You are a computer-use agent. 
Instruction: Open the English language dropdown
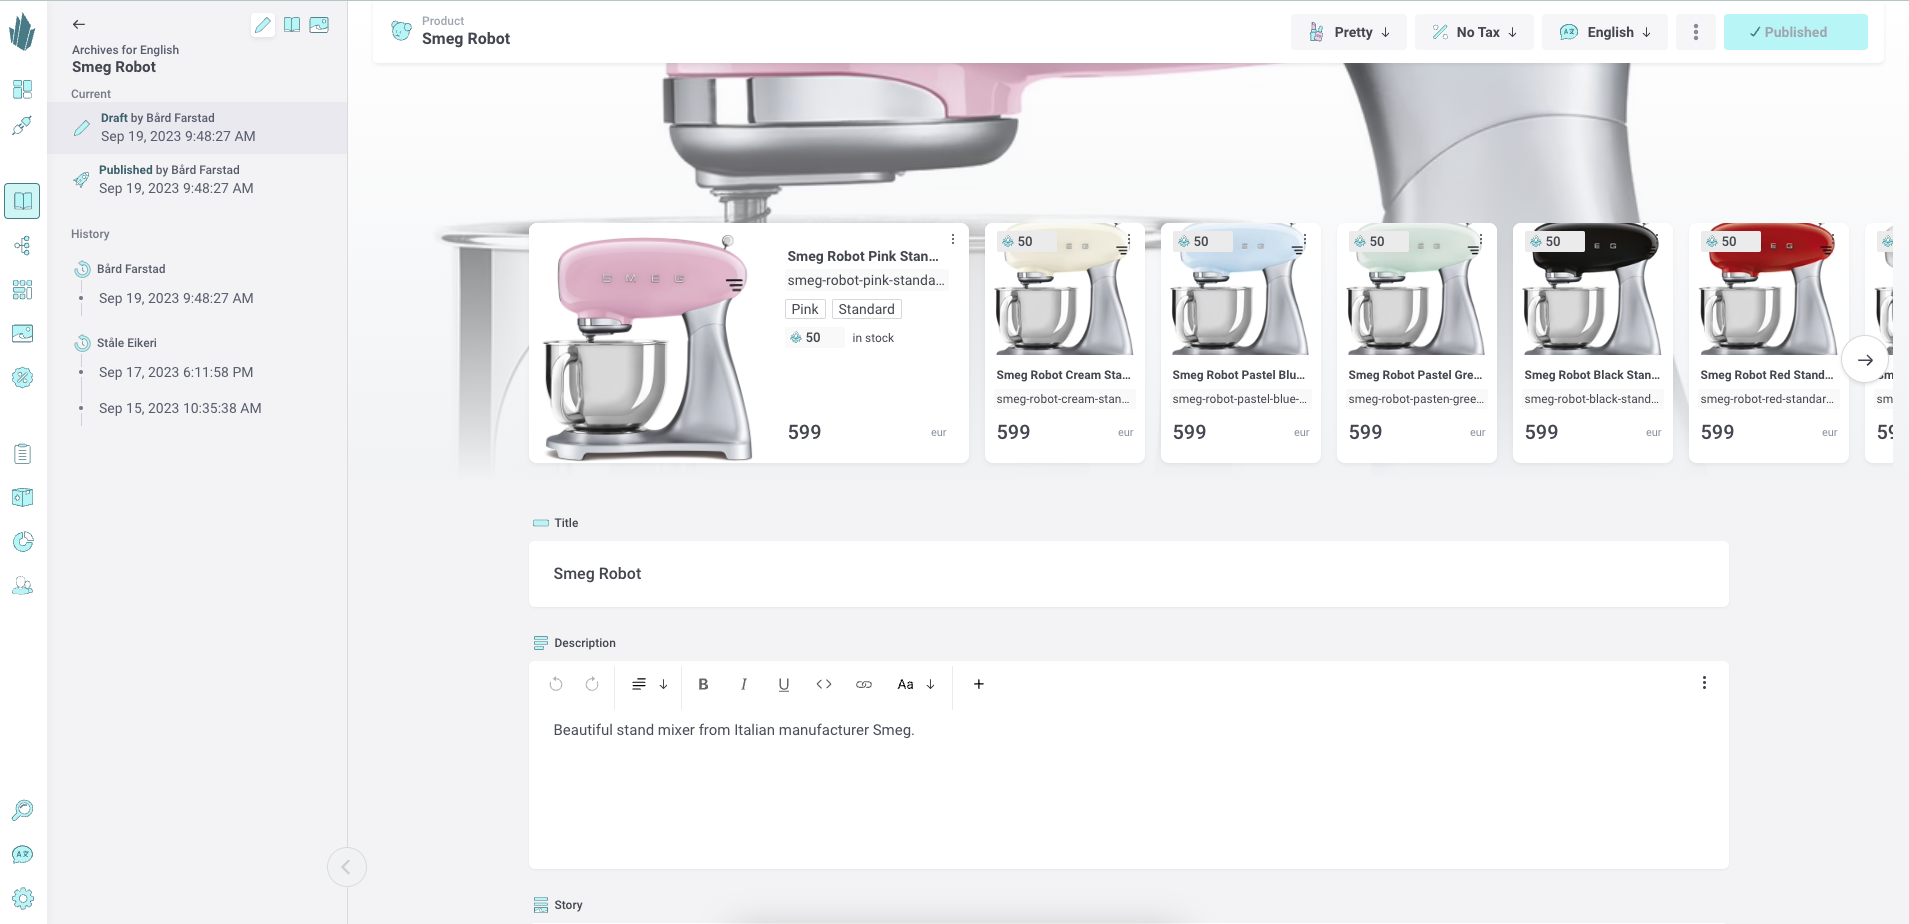pos(1605,32)
